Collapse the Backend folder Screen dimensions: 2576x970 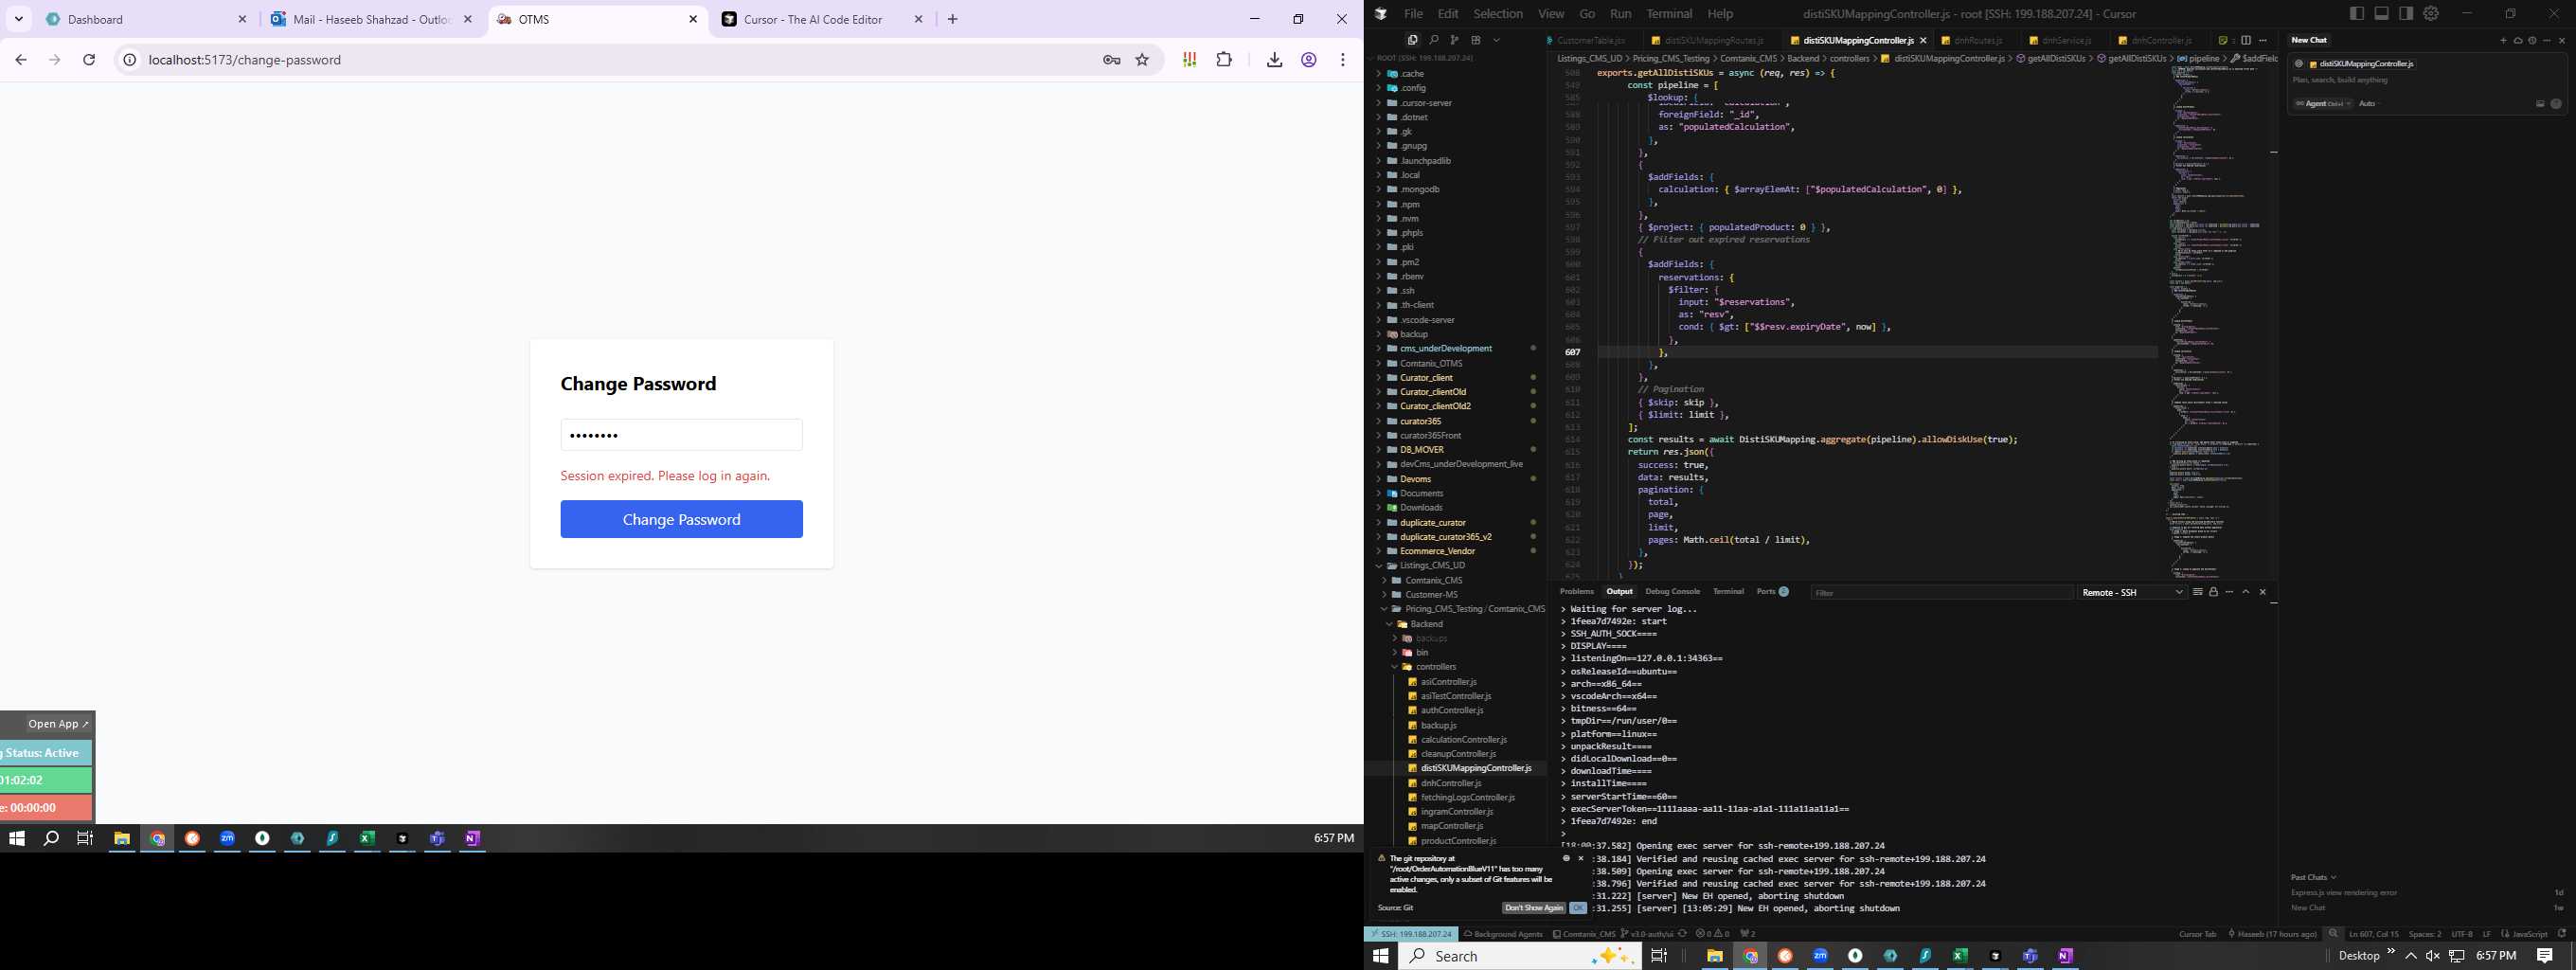[1426, 624]
